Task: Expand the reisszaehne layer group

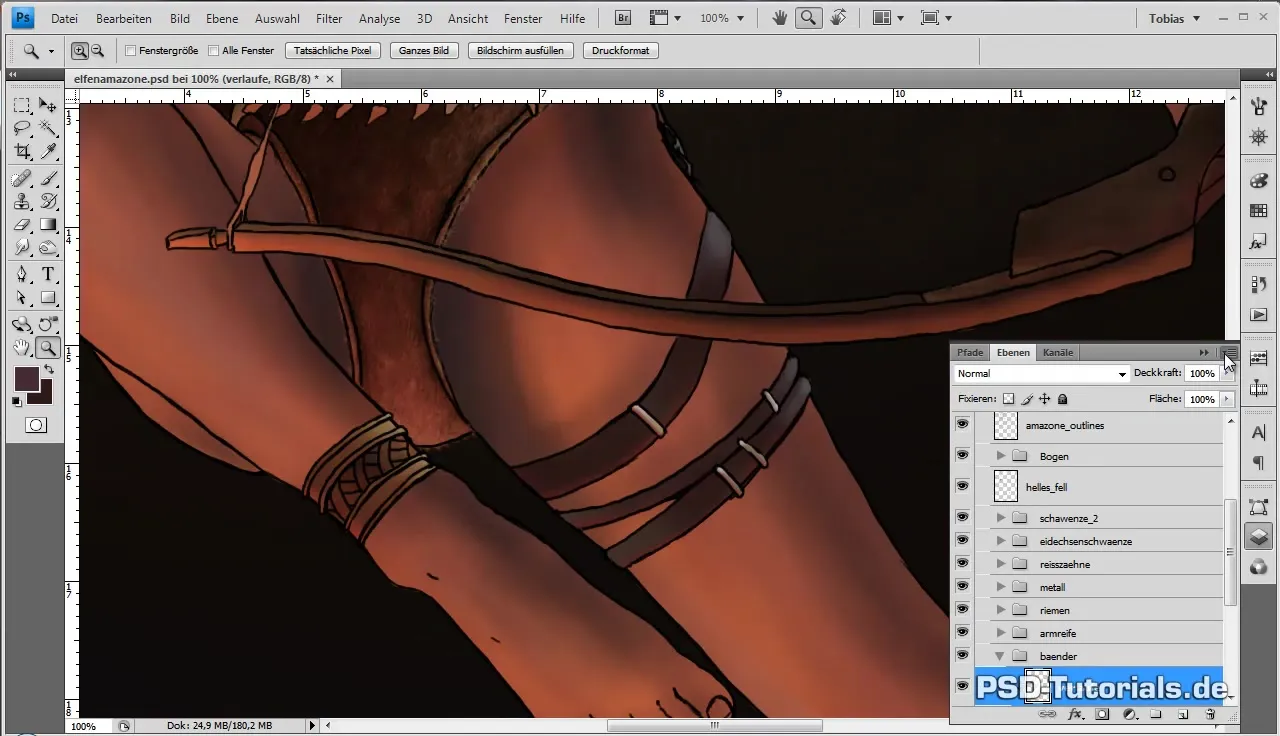Action: click(x=1000, y=564)
